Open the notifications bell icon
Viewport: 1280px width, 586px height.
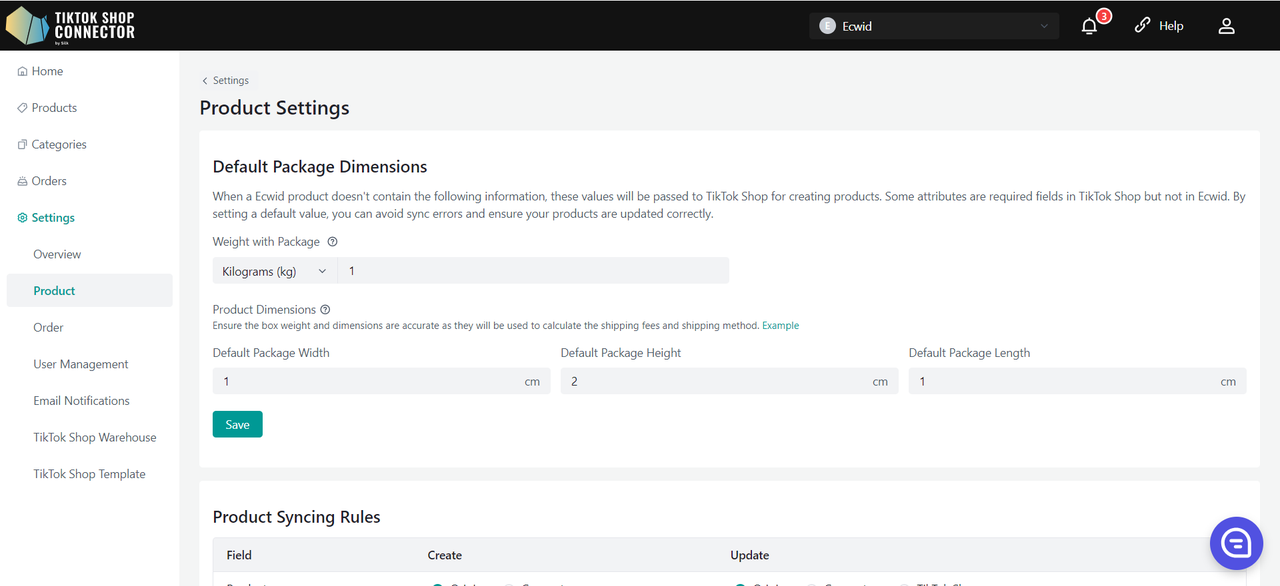click(1090, 26)
